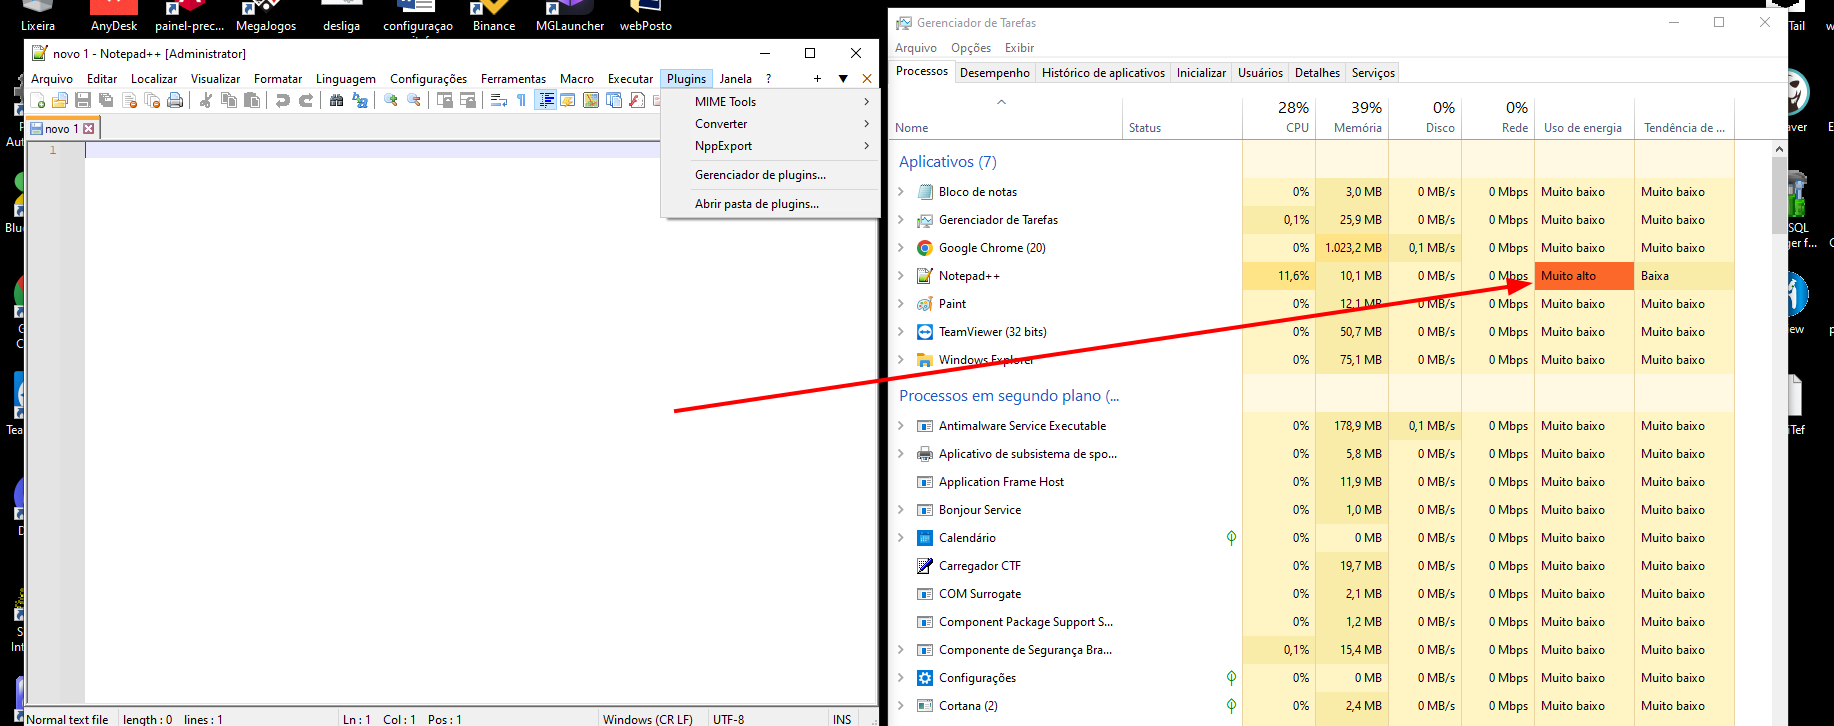1834x726 pixels.
Task: Open the Serviços tab in Task Manager
Action: pos(1373,73)
